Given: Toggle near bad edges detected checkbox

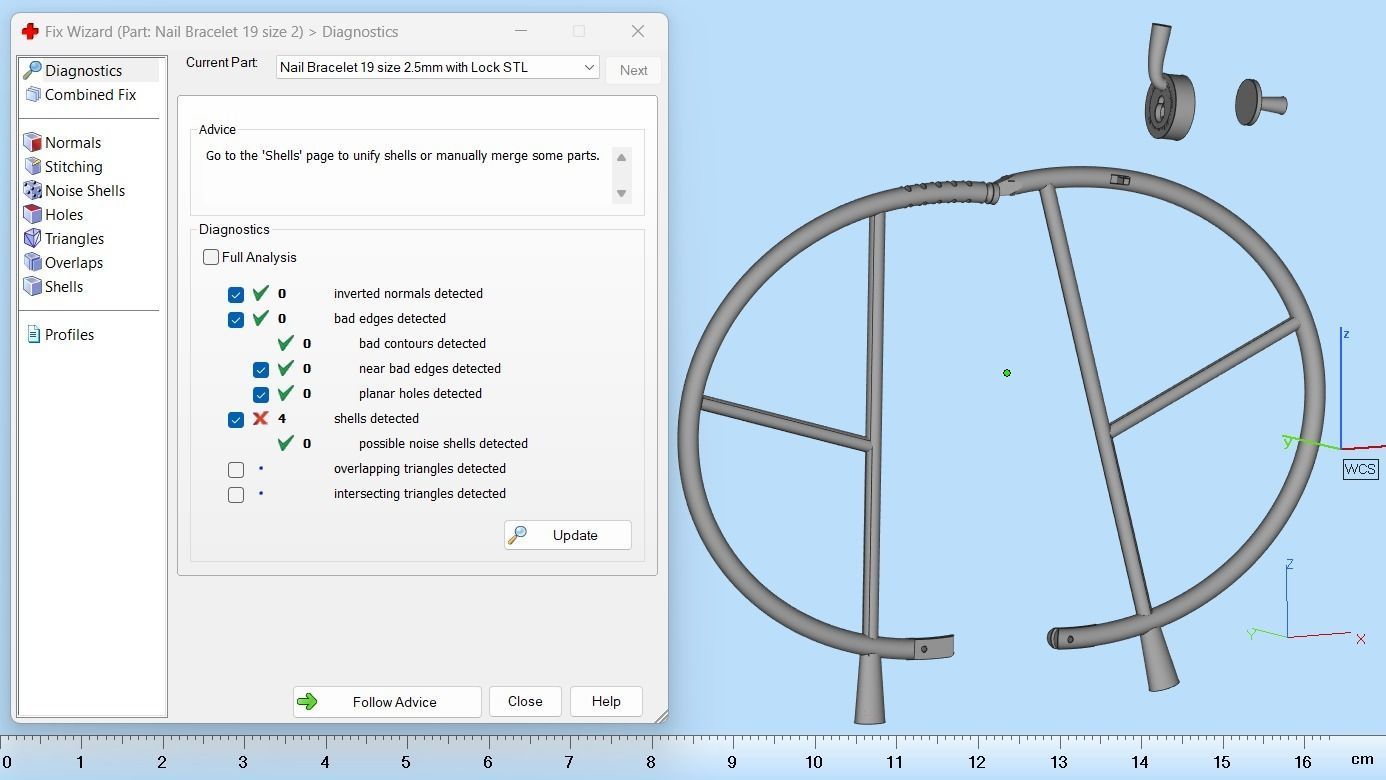Looking at the screenshot, I should (x=261, y=369).
